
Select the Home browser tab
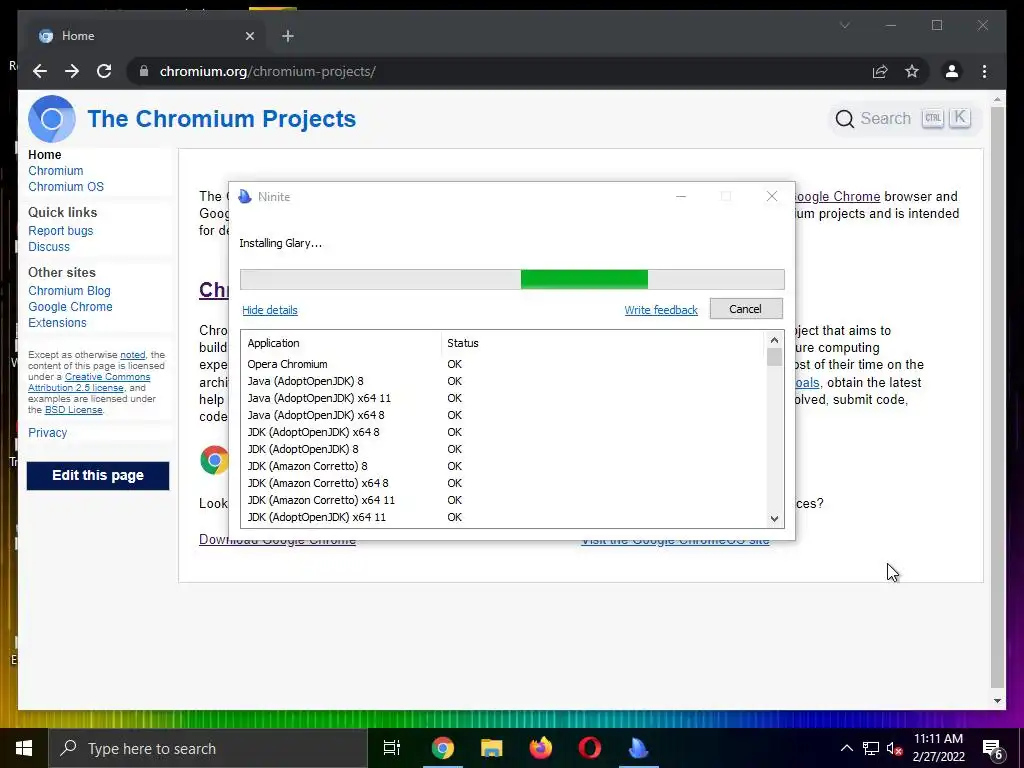point(144,36)
